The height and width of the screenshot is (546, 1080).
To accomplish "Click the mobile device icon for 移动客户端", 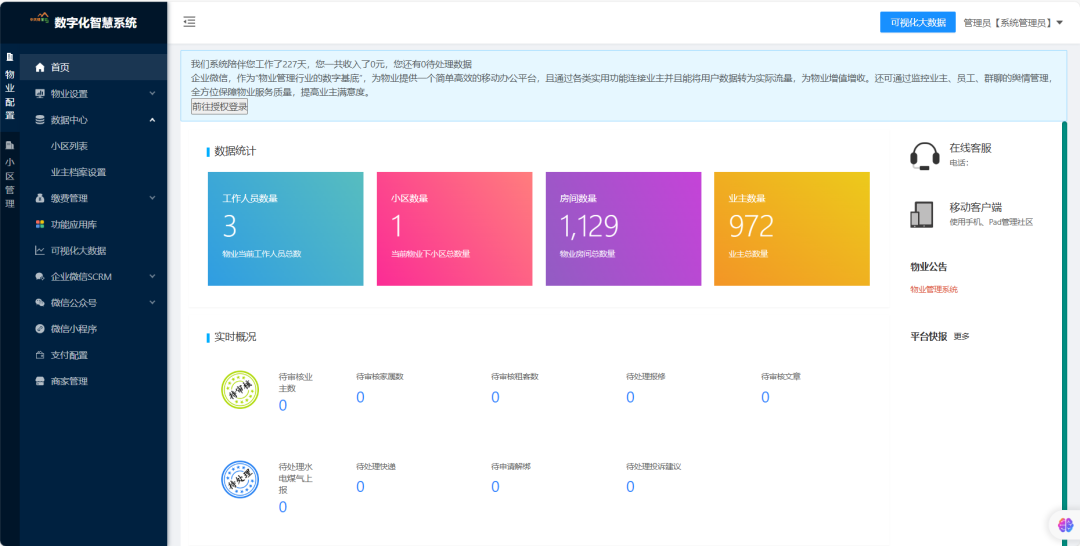I will pos(922,214).
